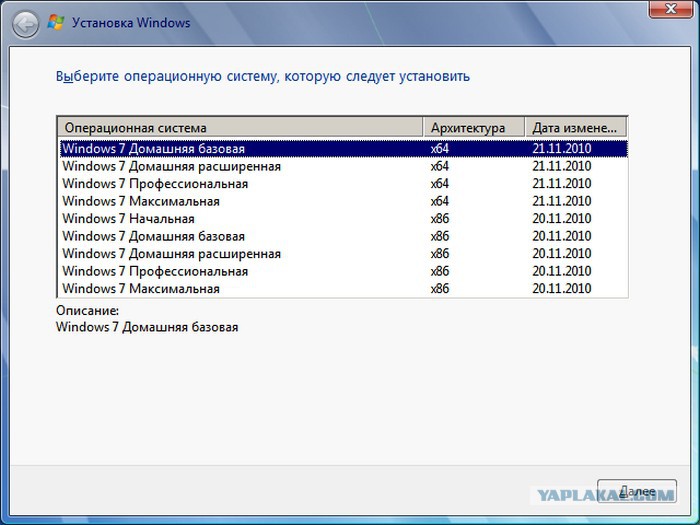Click x64 cell of Домашняя расширенная row
The image size is (700, 525).
pyautogui.click(x=440, y=166)
